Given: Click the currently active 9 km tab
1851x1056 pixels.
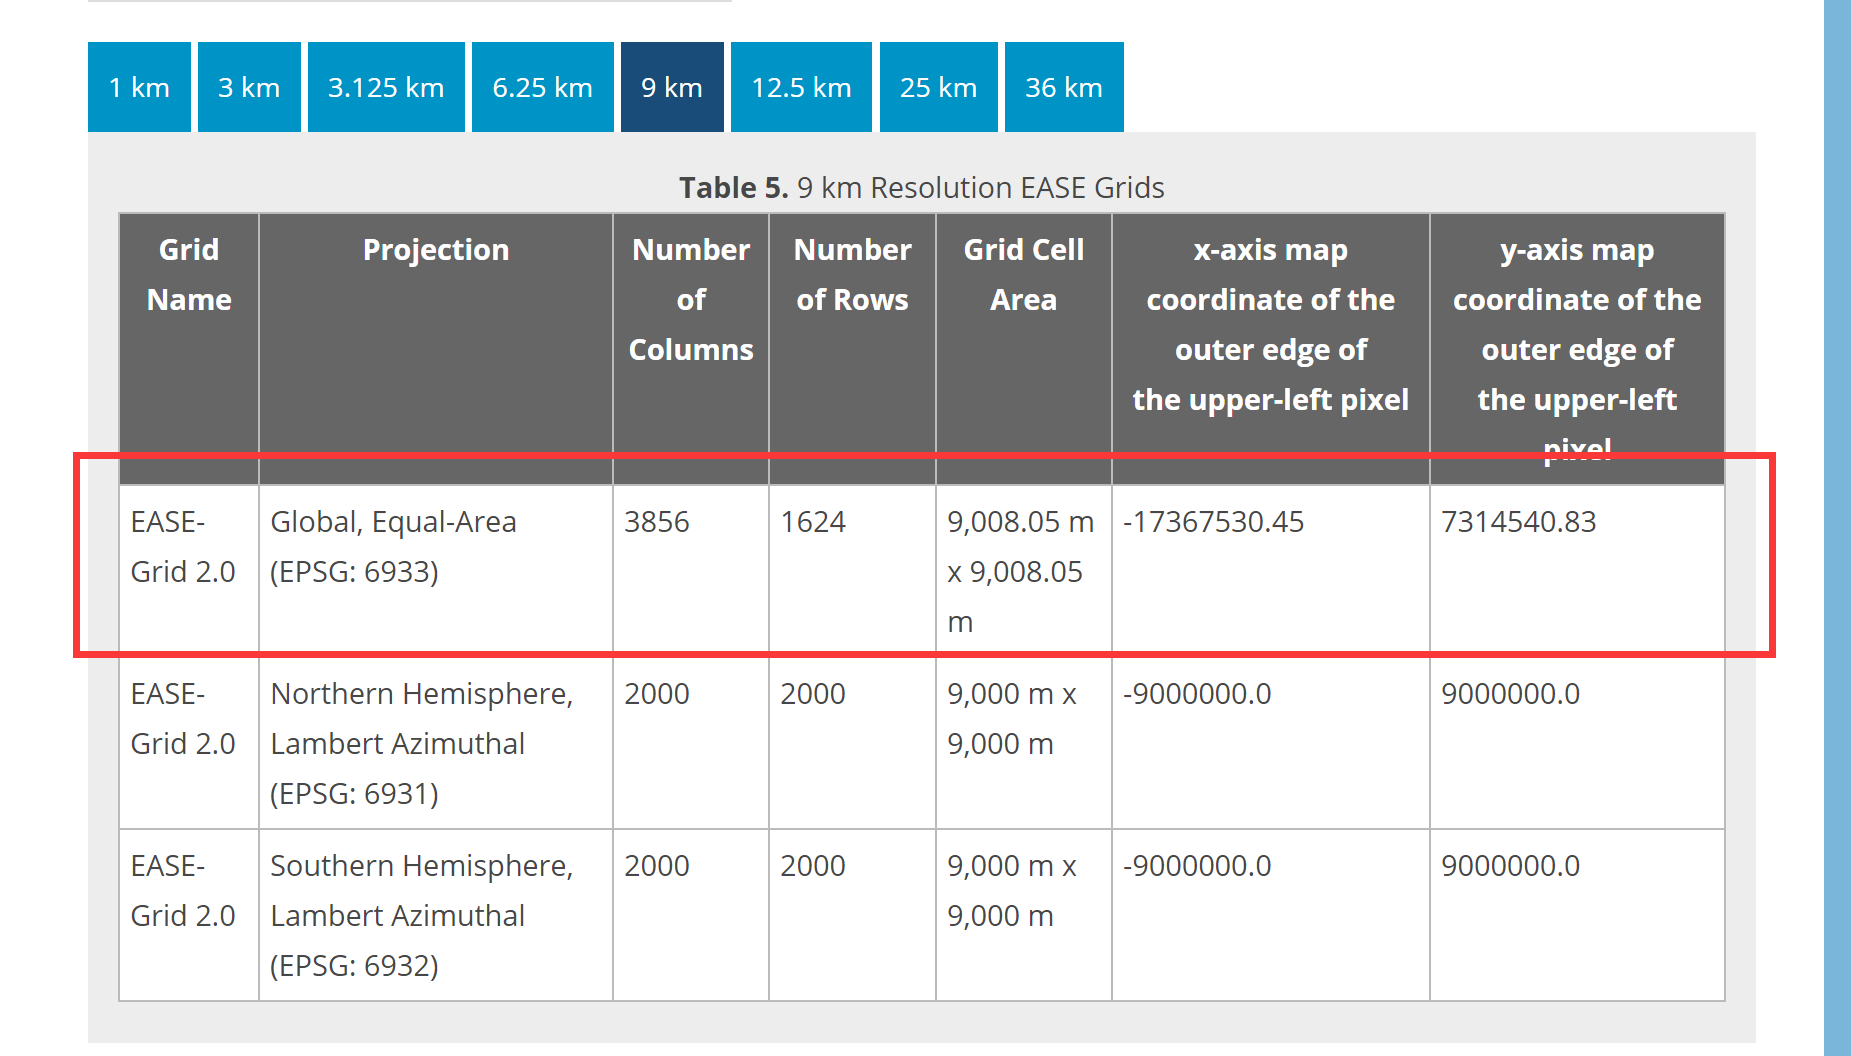Looking at the screenshot, I should click(671, 87).
